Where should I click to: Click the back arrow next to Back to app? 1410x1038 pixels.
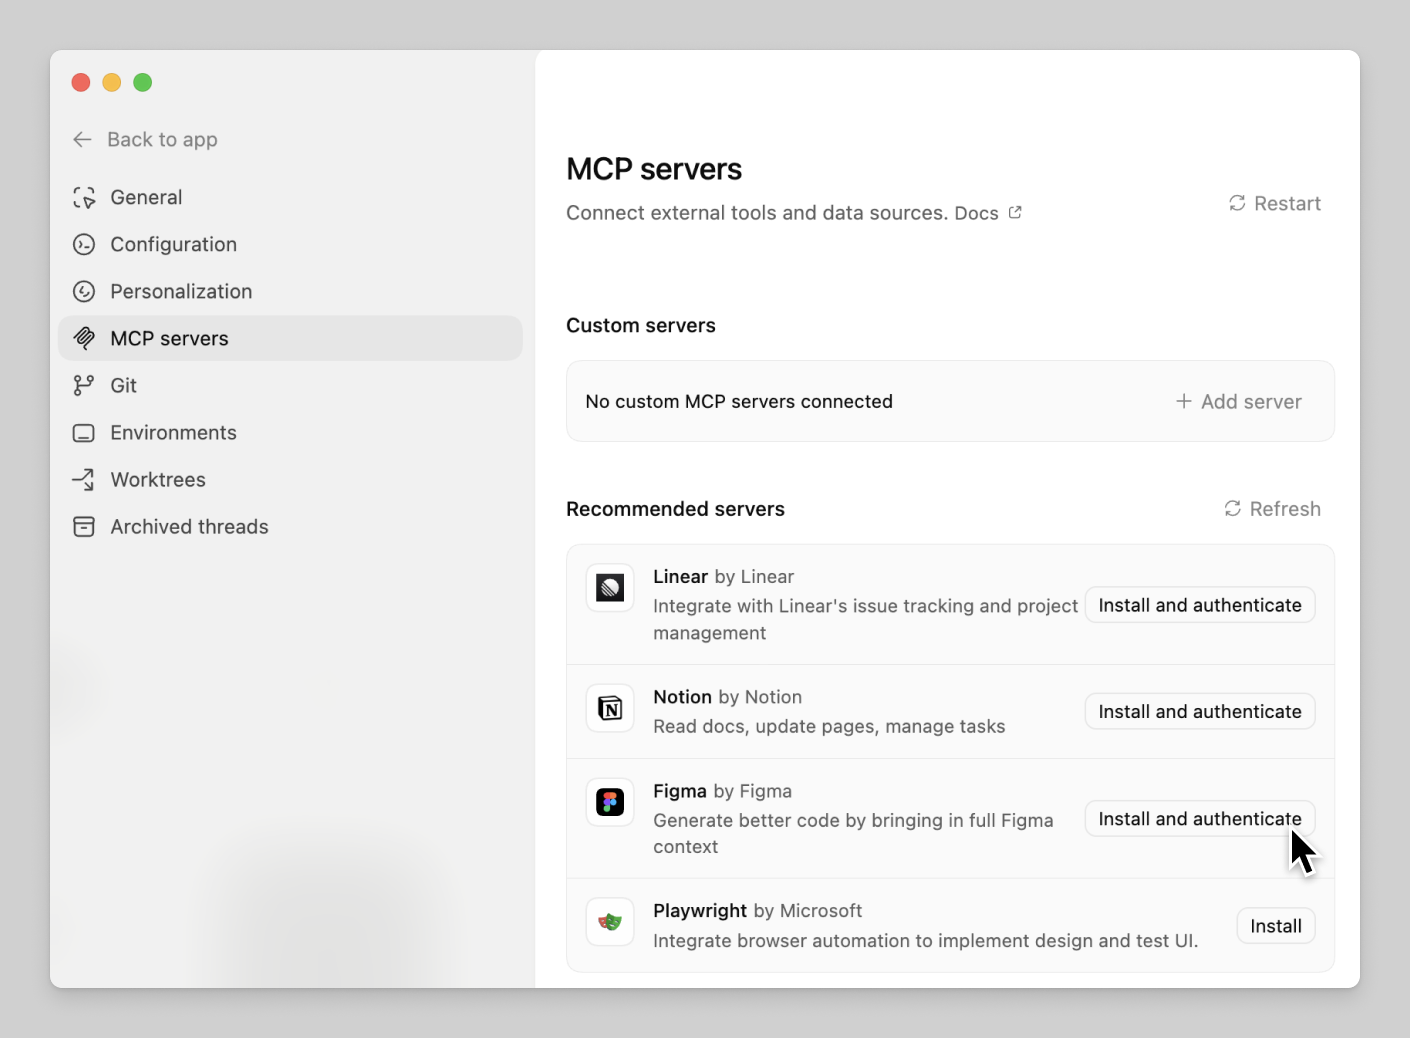click(82, 139)
